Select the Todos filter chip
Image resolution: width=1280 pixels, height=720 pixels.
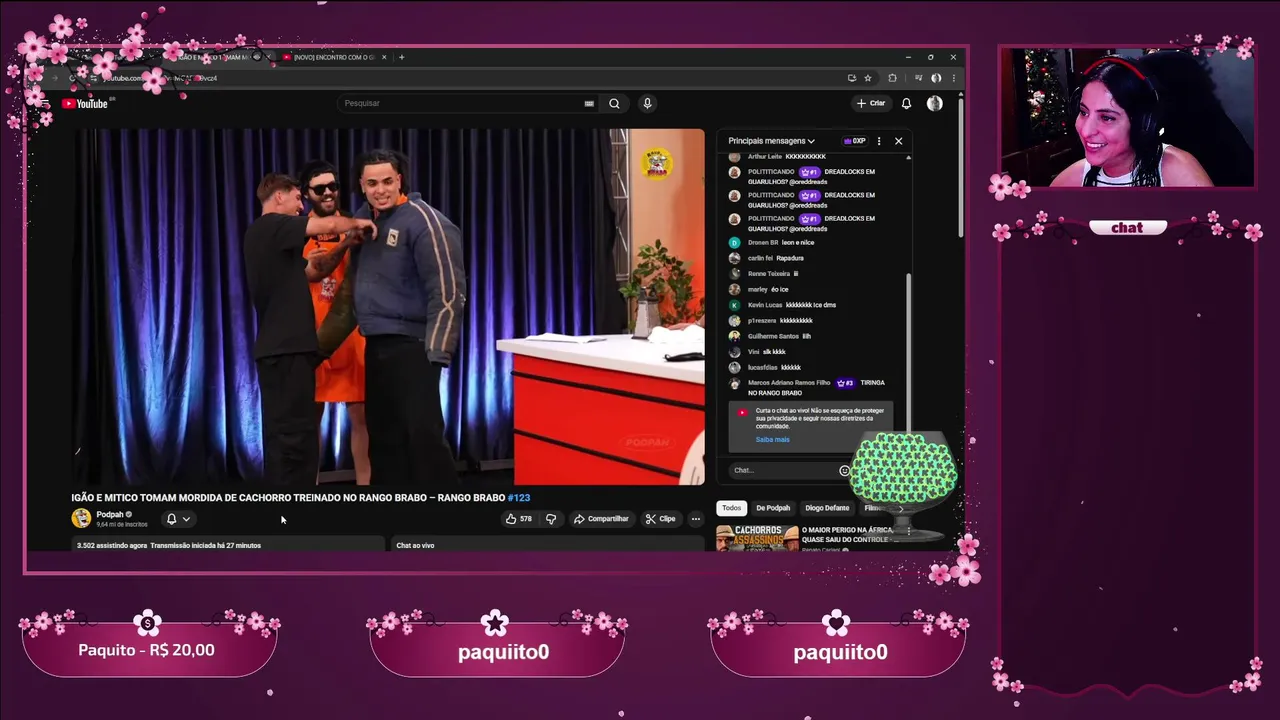click(x=732, y=508)
